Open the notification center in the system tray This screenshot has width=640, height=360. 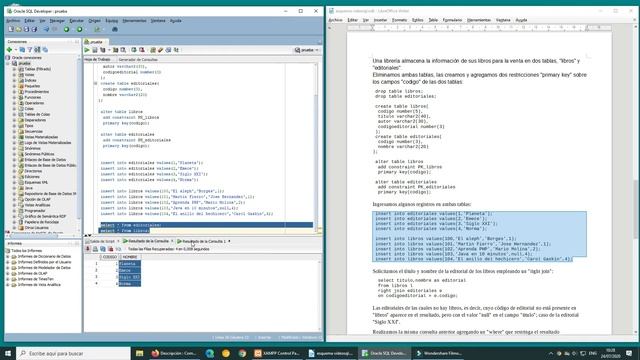tap(629, 353)
